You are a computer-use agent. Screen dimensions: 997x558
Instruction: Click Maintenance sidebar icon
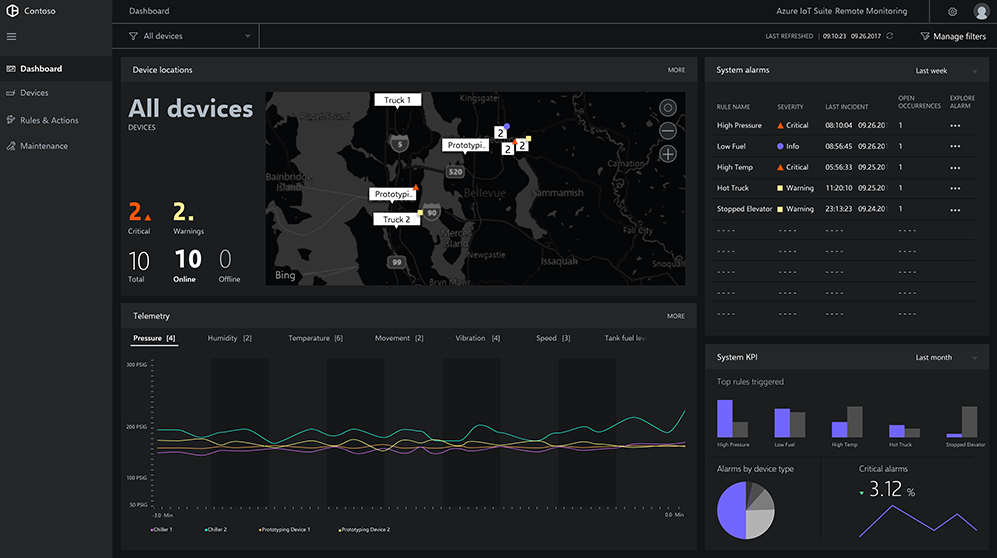pos(11,146)
